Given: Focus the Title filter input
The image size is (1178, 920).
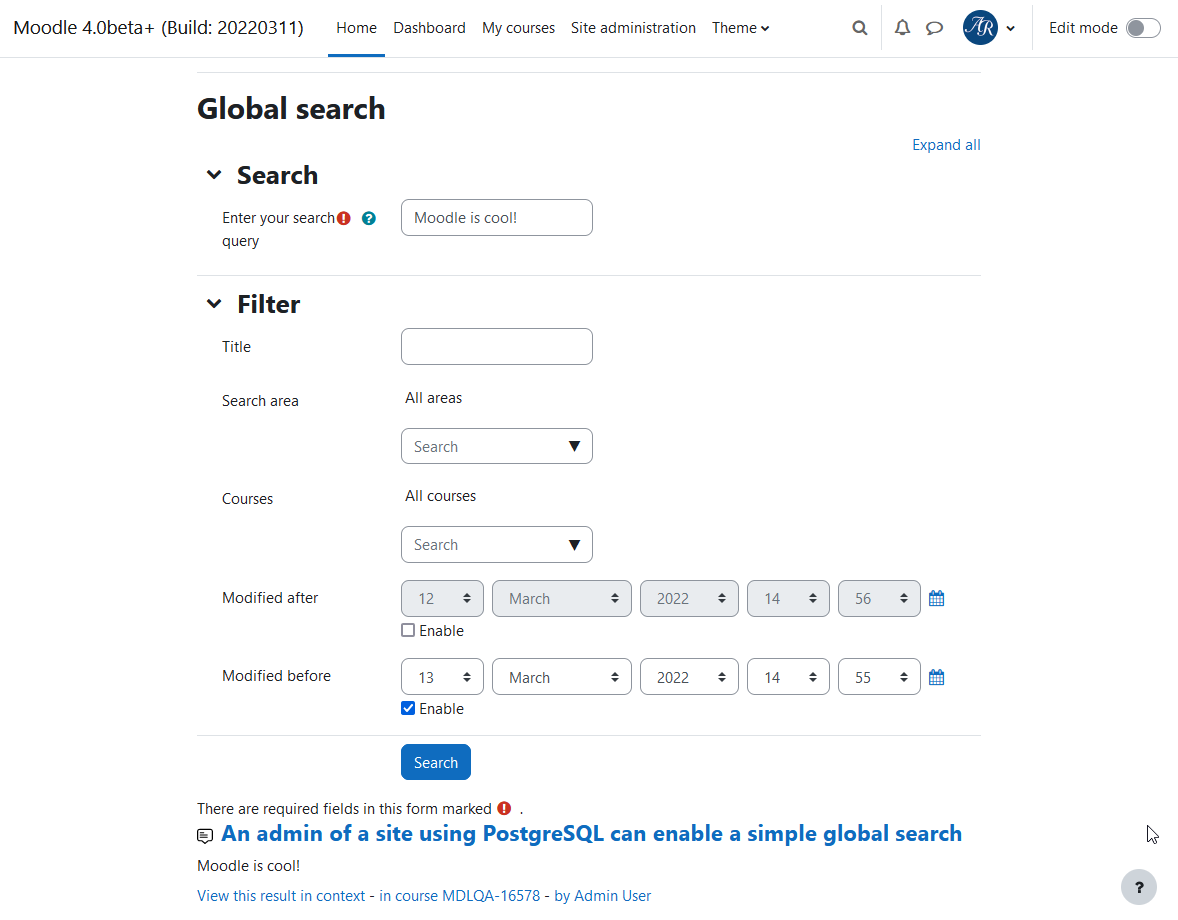Looking at the screenshot, I should click(x=497, y=346).
